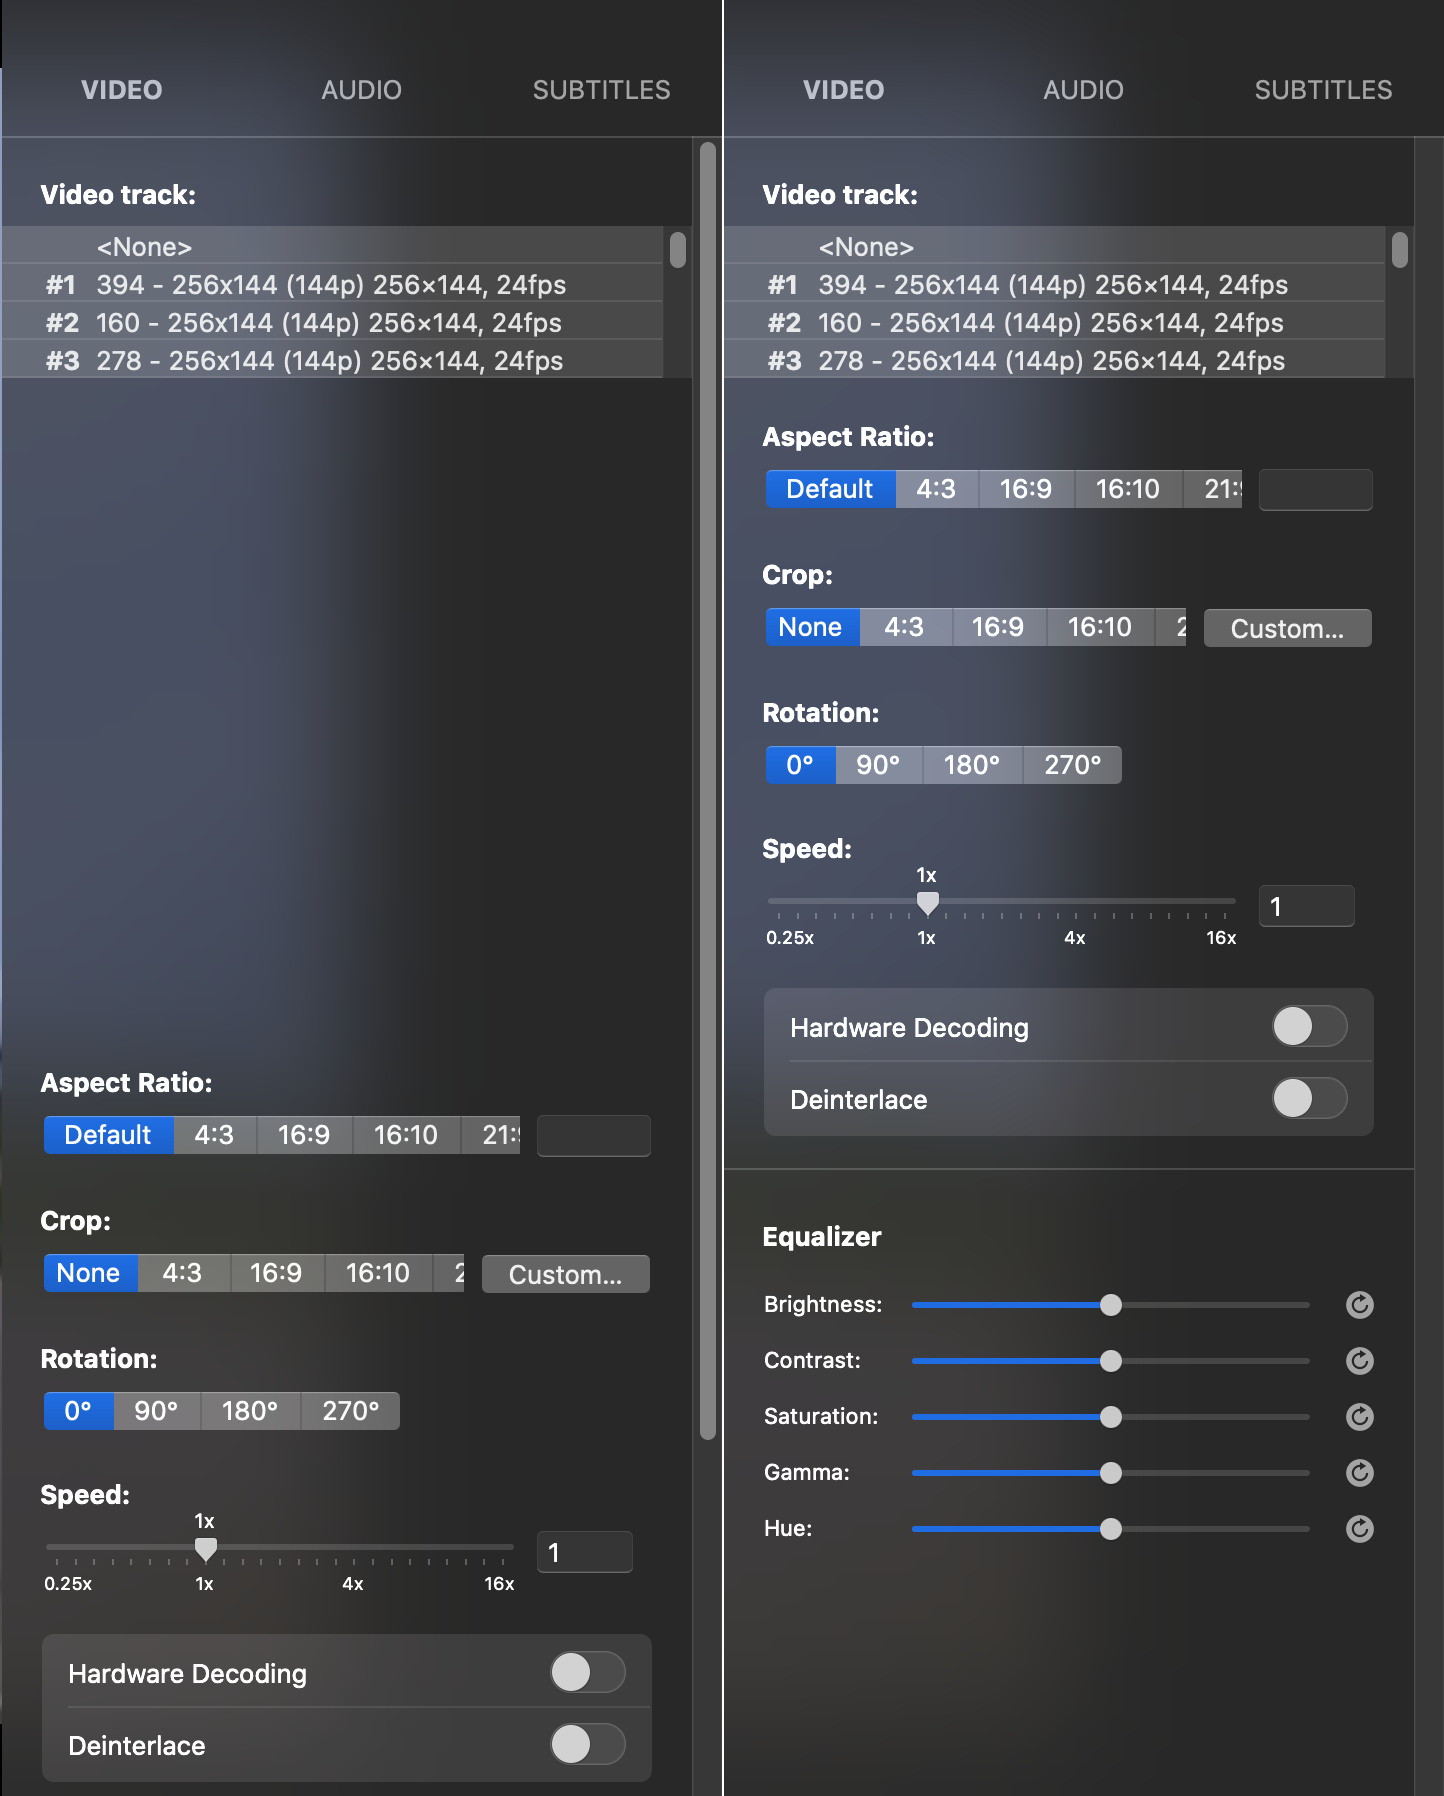Click the reset icon beside Saturation

[x=1359, y=1417]
